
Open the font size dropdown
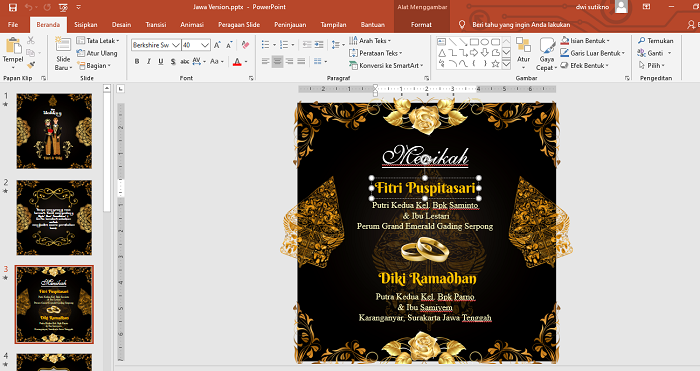(205, 45)
